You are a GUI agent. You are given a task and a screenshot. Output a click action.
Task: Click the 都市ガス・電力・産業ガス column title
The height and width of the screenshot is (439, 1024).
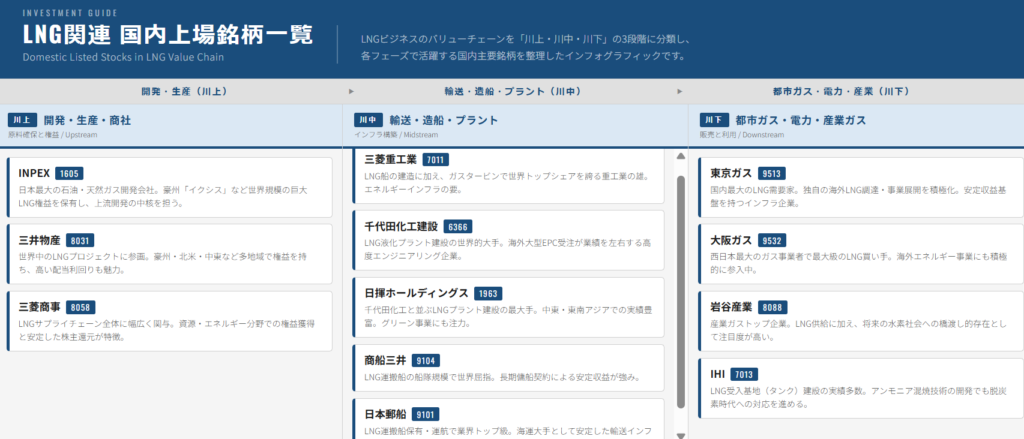tap(801, 120)
